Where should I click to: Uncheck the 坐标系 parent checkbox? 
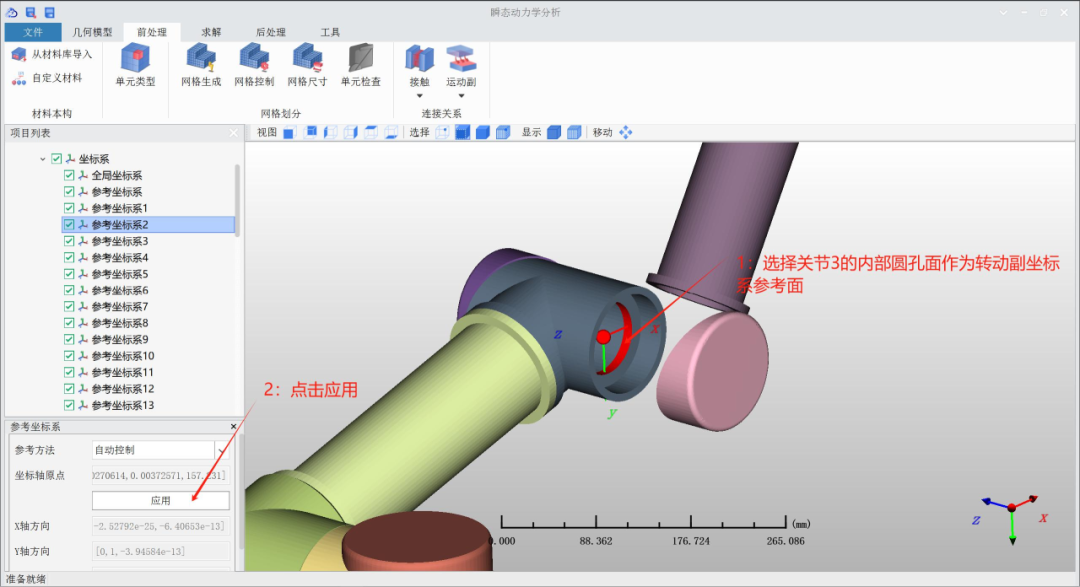pos(56,159)
